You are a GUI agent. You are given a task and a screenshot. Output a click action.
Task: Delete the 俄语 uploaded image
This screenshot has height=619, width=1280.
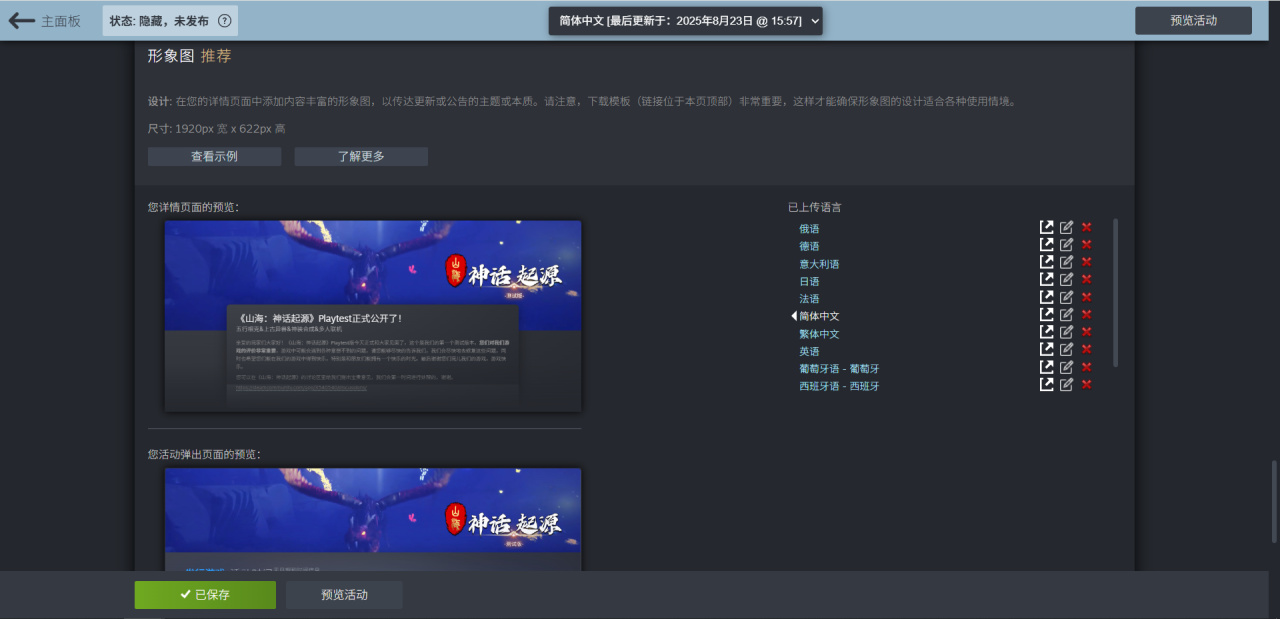[x=1087, y=228]
